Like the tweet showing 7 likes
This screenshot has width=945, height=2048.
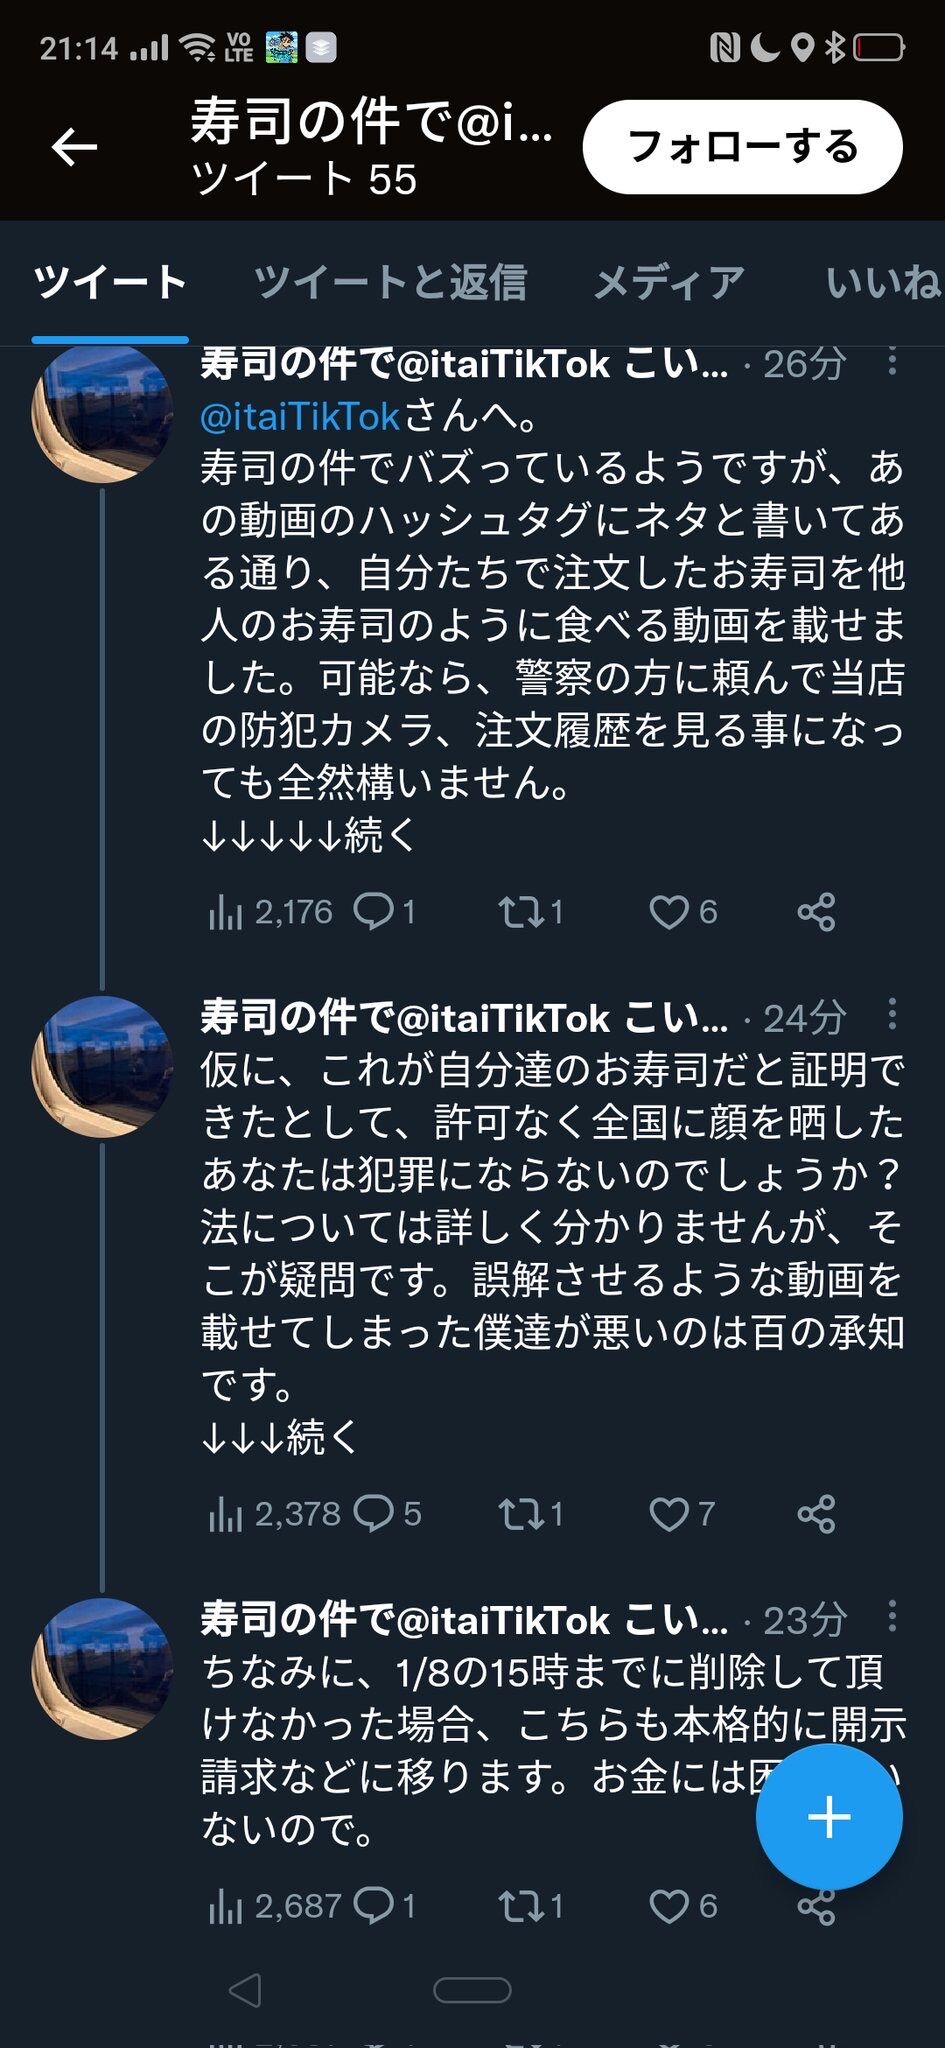[669, 1514]
